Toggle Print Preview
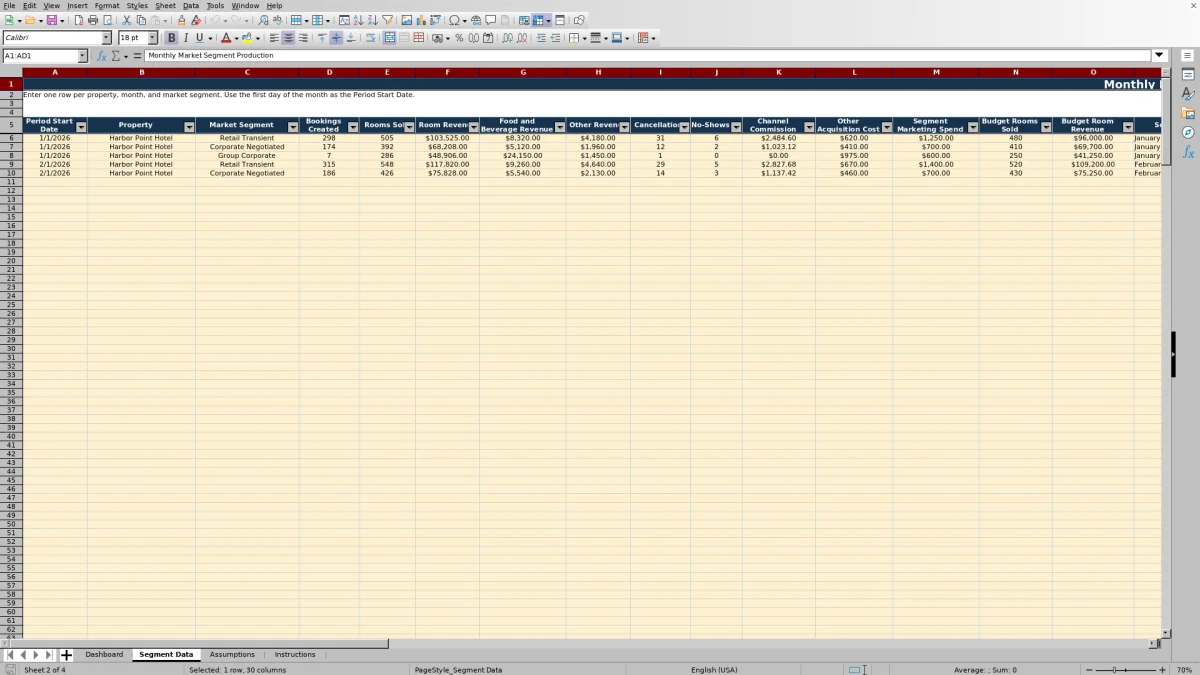The width and height of the screenshot is (1200, 675). tap(107, 20)
